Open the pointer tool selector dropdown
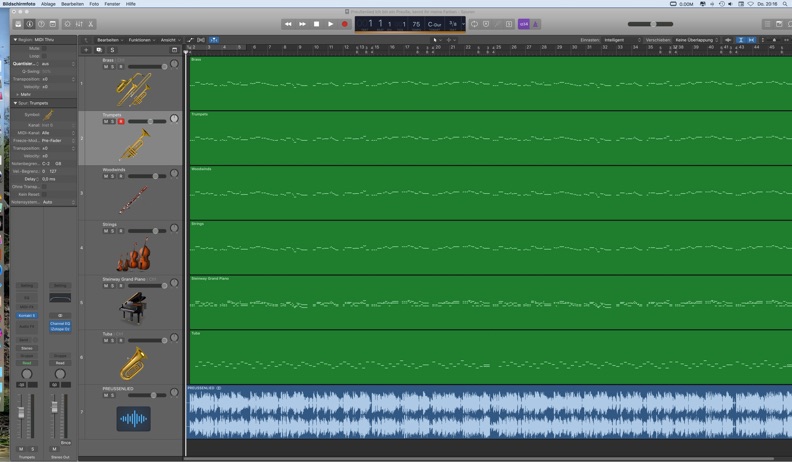Screen dimensions: 792x462 point(436,40)
